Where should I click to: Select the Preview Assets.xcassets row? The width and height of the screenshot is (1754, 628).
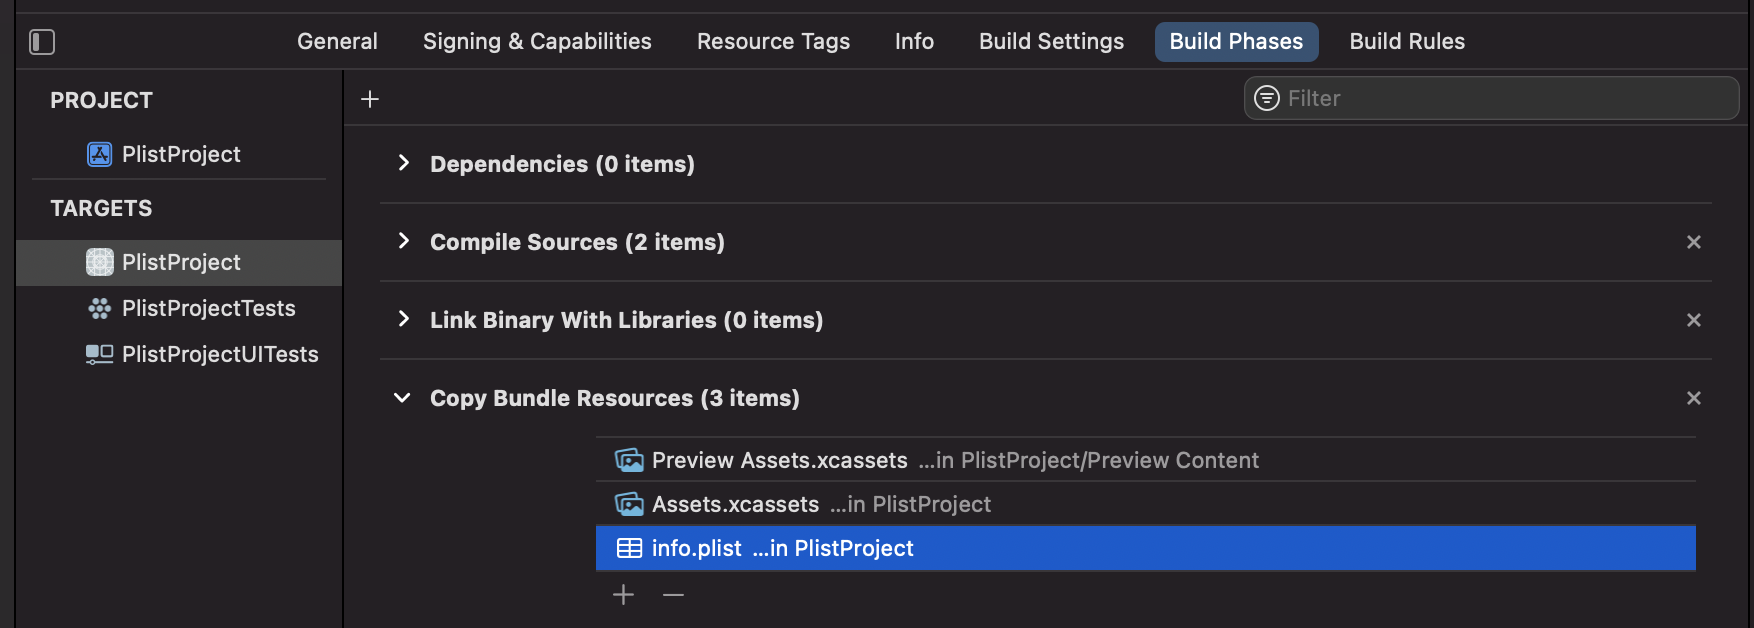click(x=1146, y=460)
